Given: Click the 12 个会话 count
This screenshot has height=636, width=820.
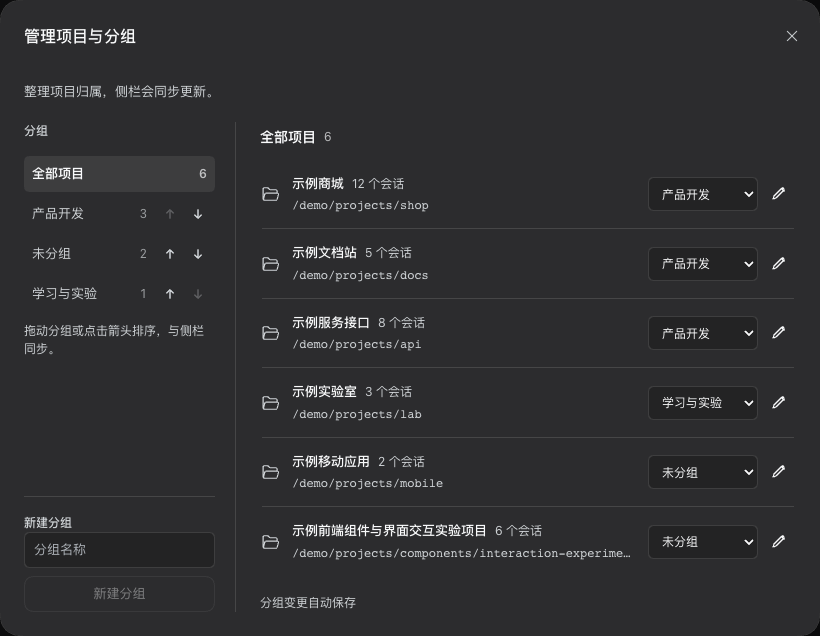Looking at the screenshot, I should 378,184.
